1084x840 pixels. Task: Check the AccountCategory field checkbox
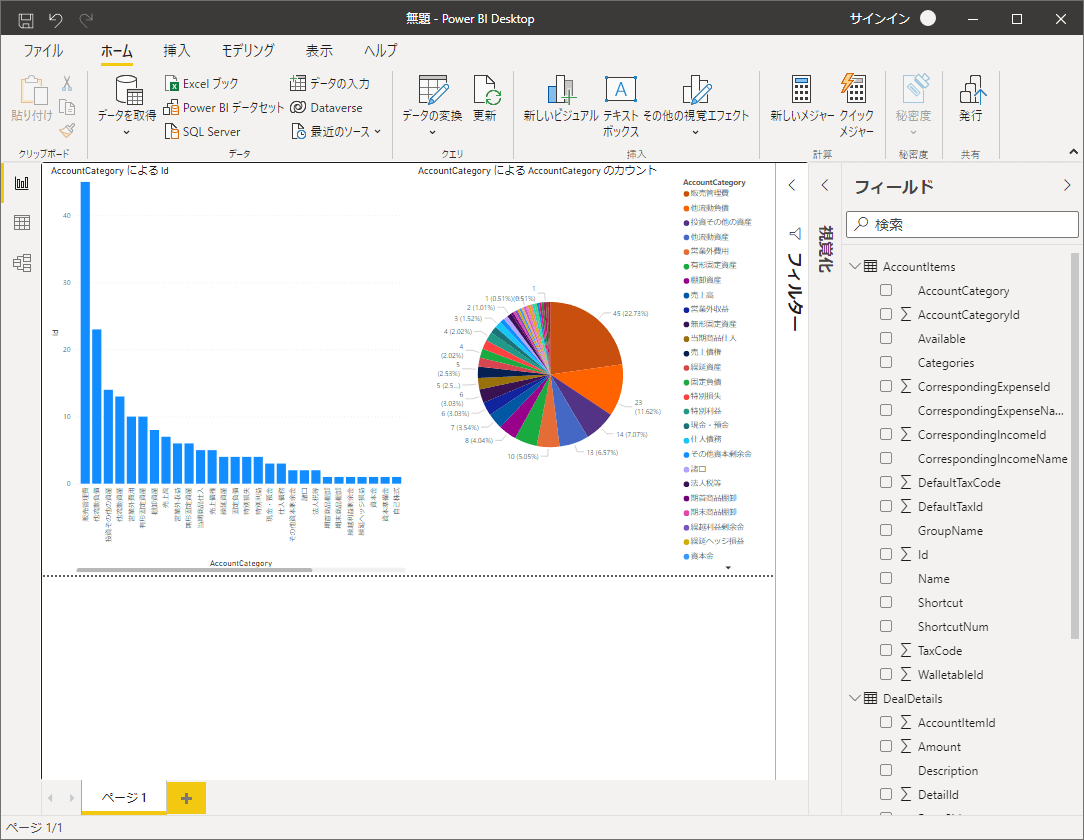click(886, 290)
